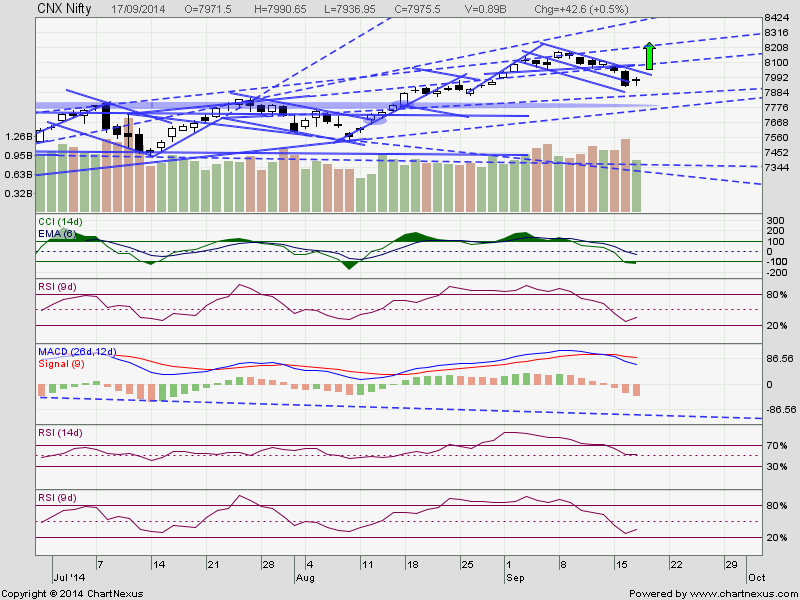Viewport: 800px width, 600px height.
Task: Click the 200 level on CCI axis
Action: (776, 231)
